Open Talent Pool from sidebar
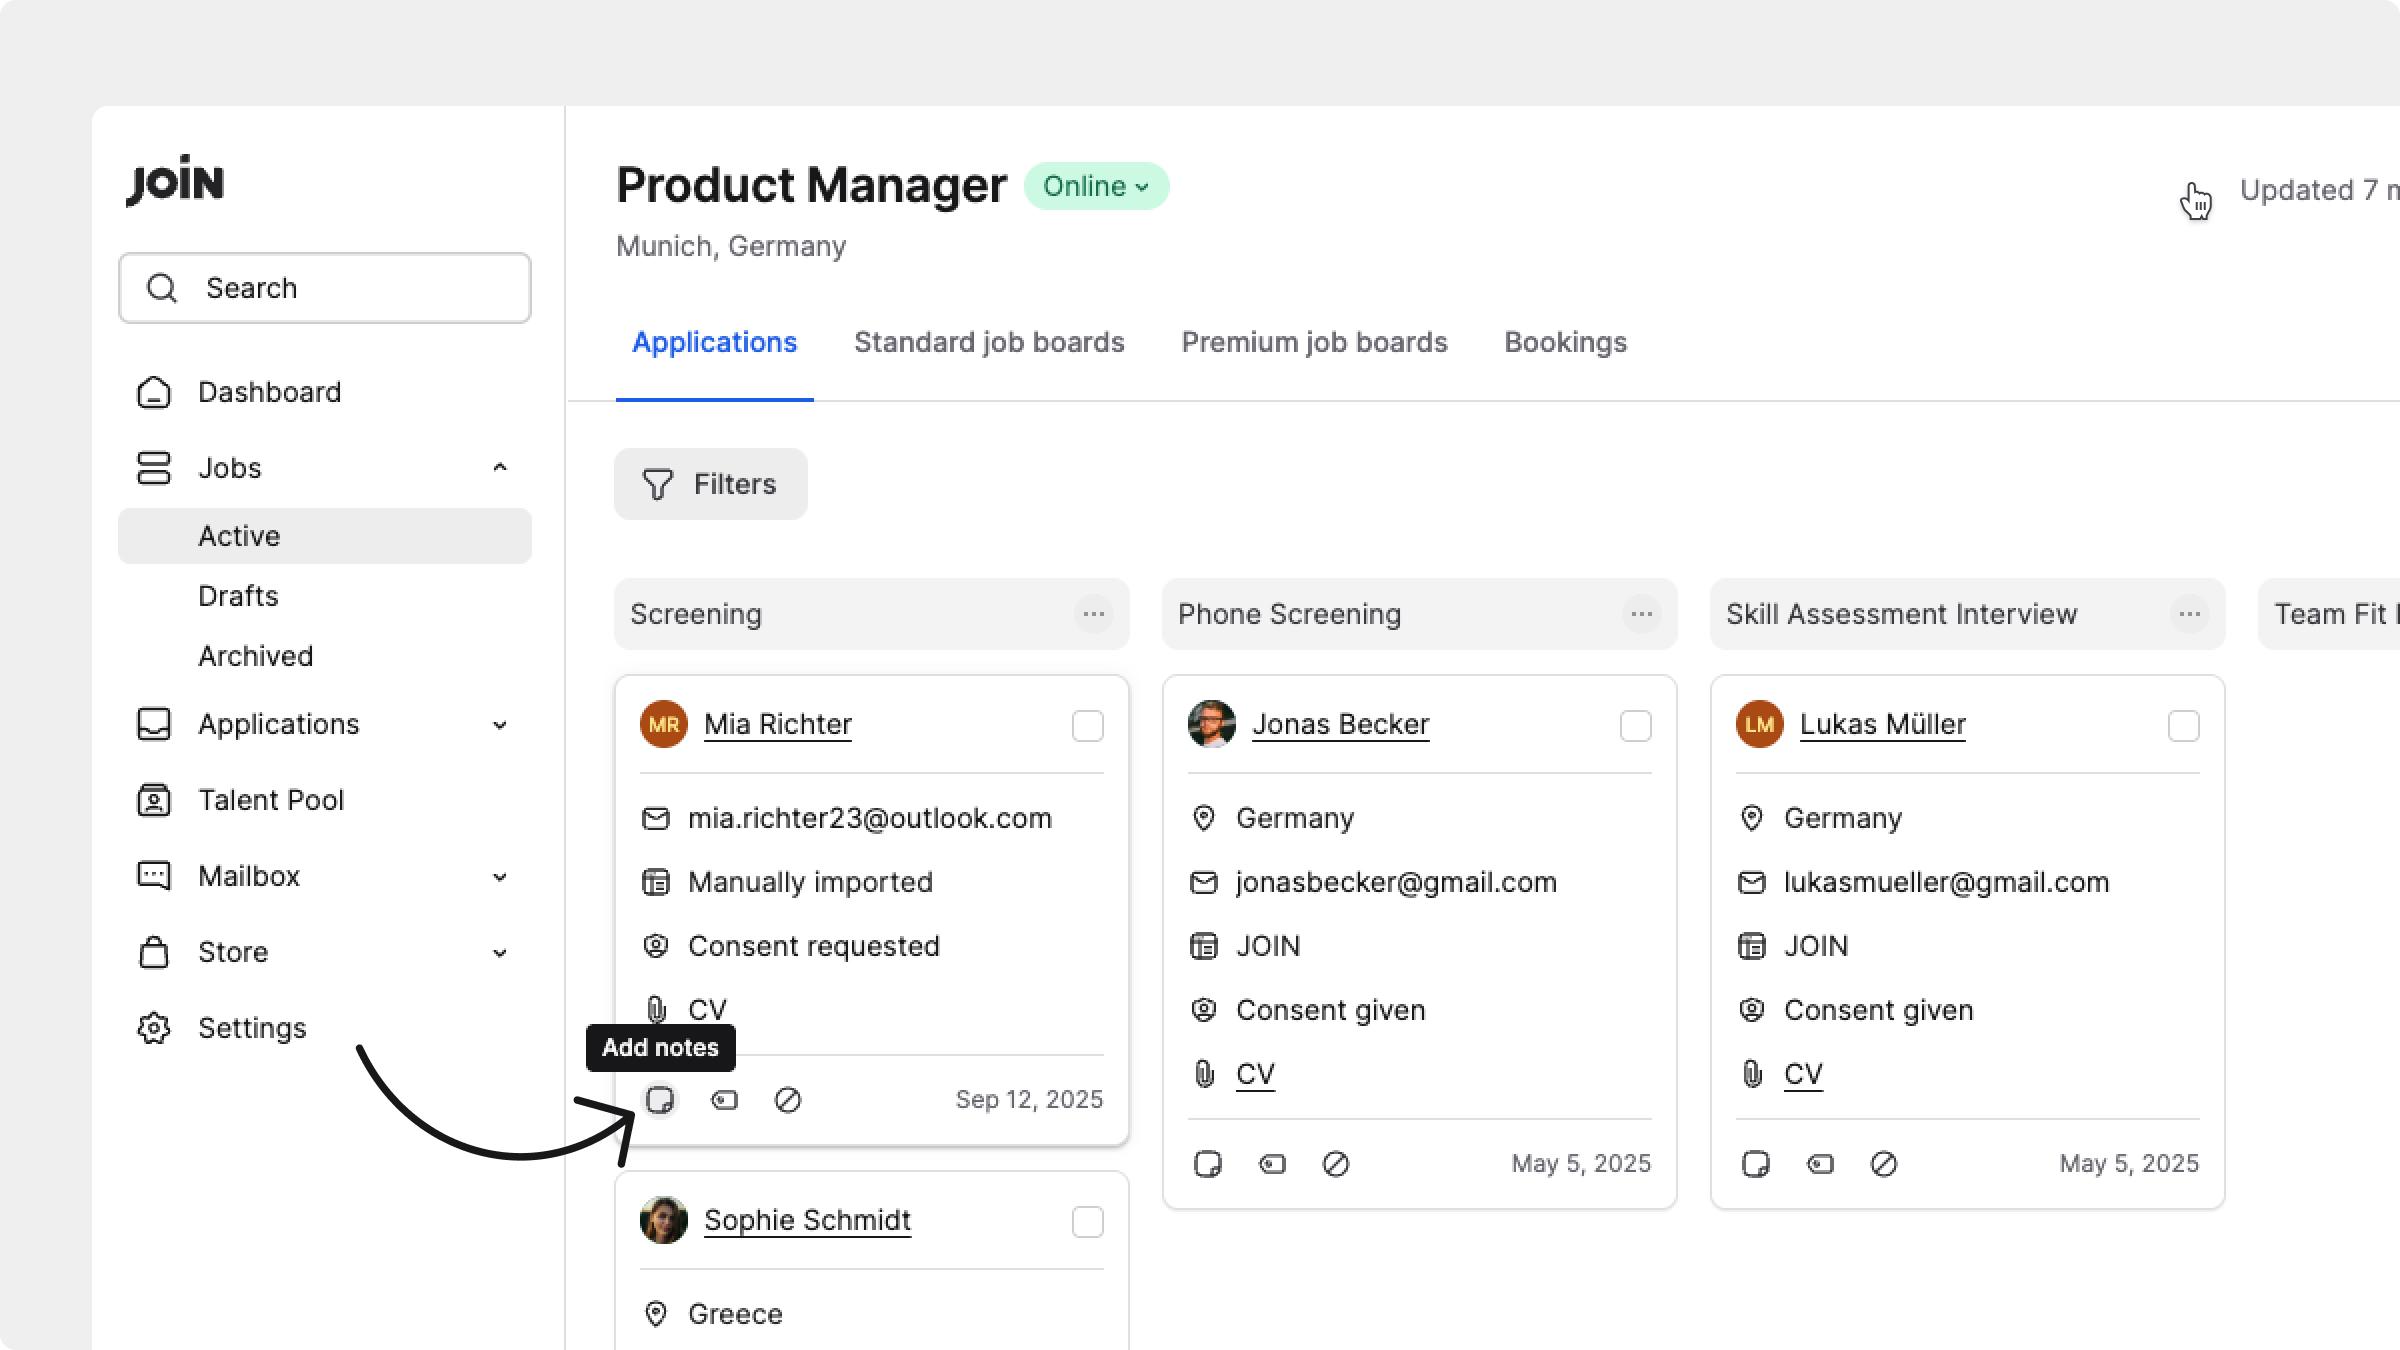This screenshot has width=2400, height=1350. 270,800
